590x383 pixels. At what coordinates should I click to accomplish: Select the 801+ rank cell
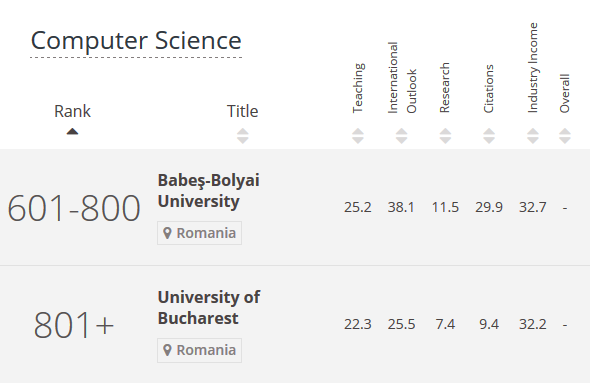pos(74,325)
